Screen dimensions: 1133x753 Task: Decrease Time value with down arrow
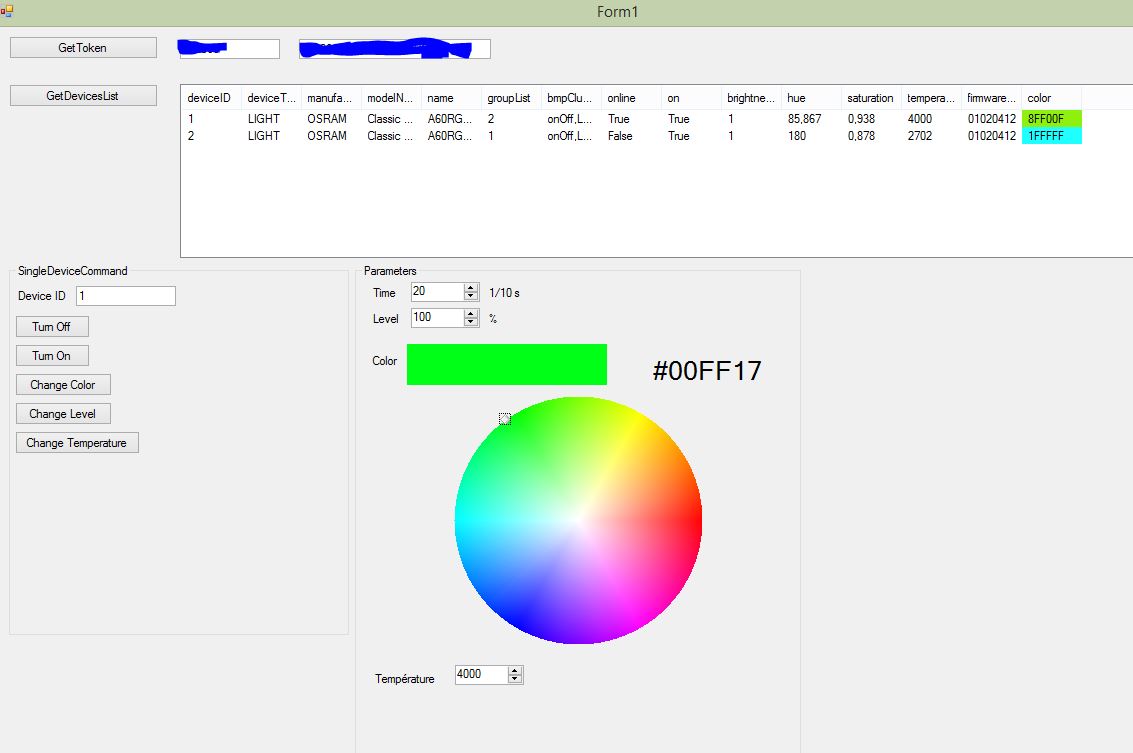(x=471, y=296)
